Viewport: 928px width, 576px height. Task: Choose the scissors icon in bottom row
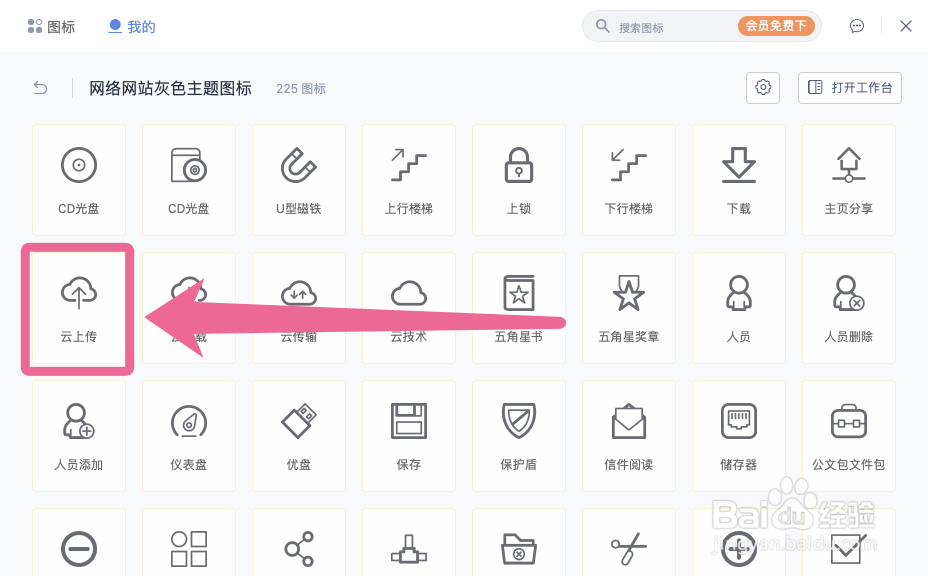(x=629, y=548)
